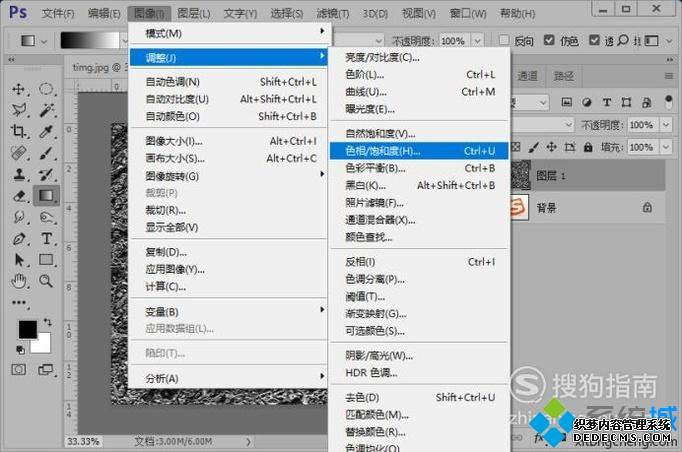Click the lock image pixels brush icon
Image resolution: width=682 pixels, height=452 pixels.
click(534, 147)
